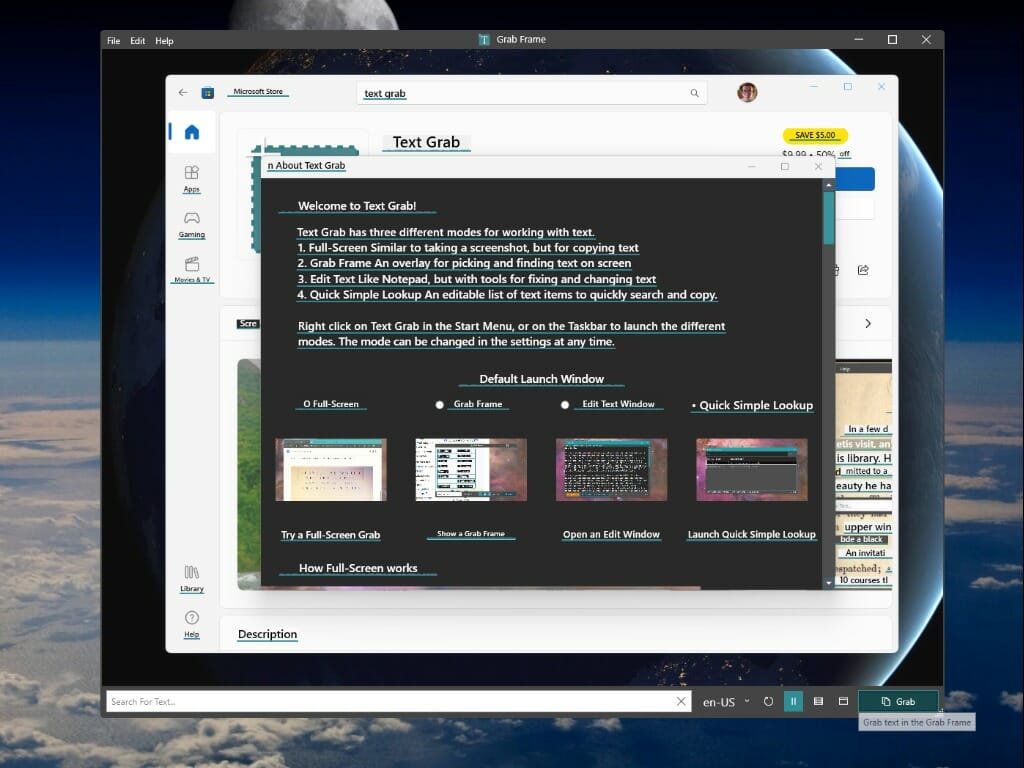Click Show a Grab Frame button
Image resolution: width=1024 pixels, height=768 pixels.
click(x=471, y=534)
